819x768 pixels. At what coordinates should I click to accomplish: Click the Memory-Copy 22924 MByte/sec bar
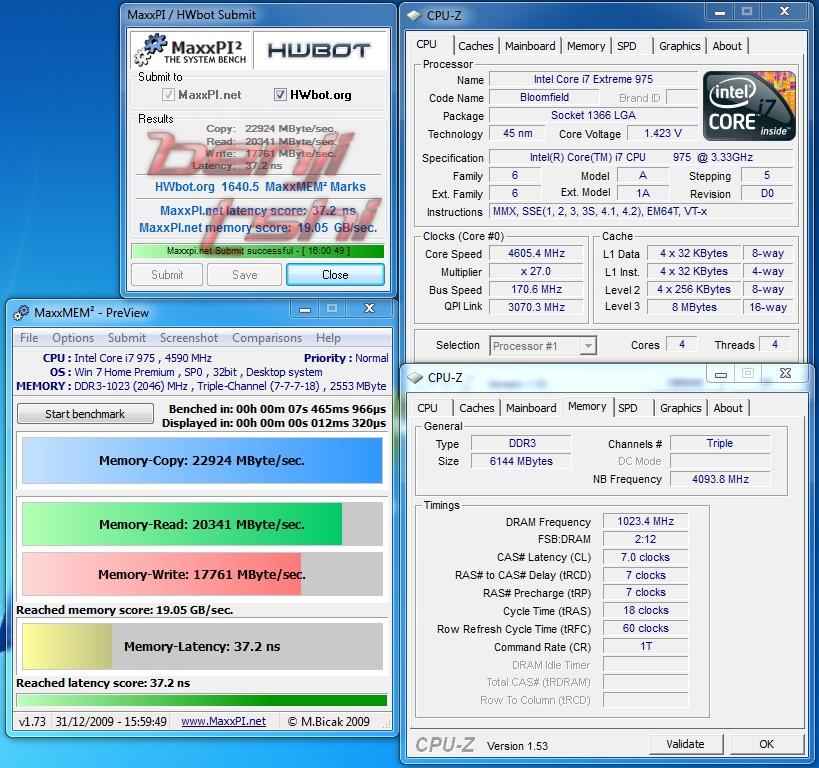[x=202, y=460]
